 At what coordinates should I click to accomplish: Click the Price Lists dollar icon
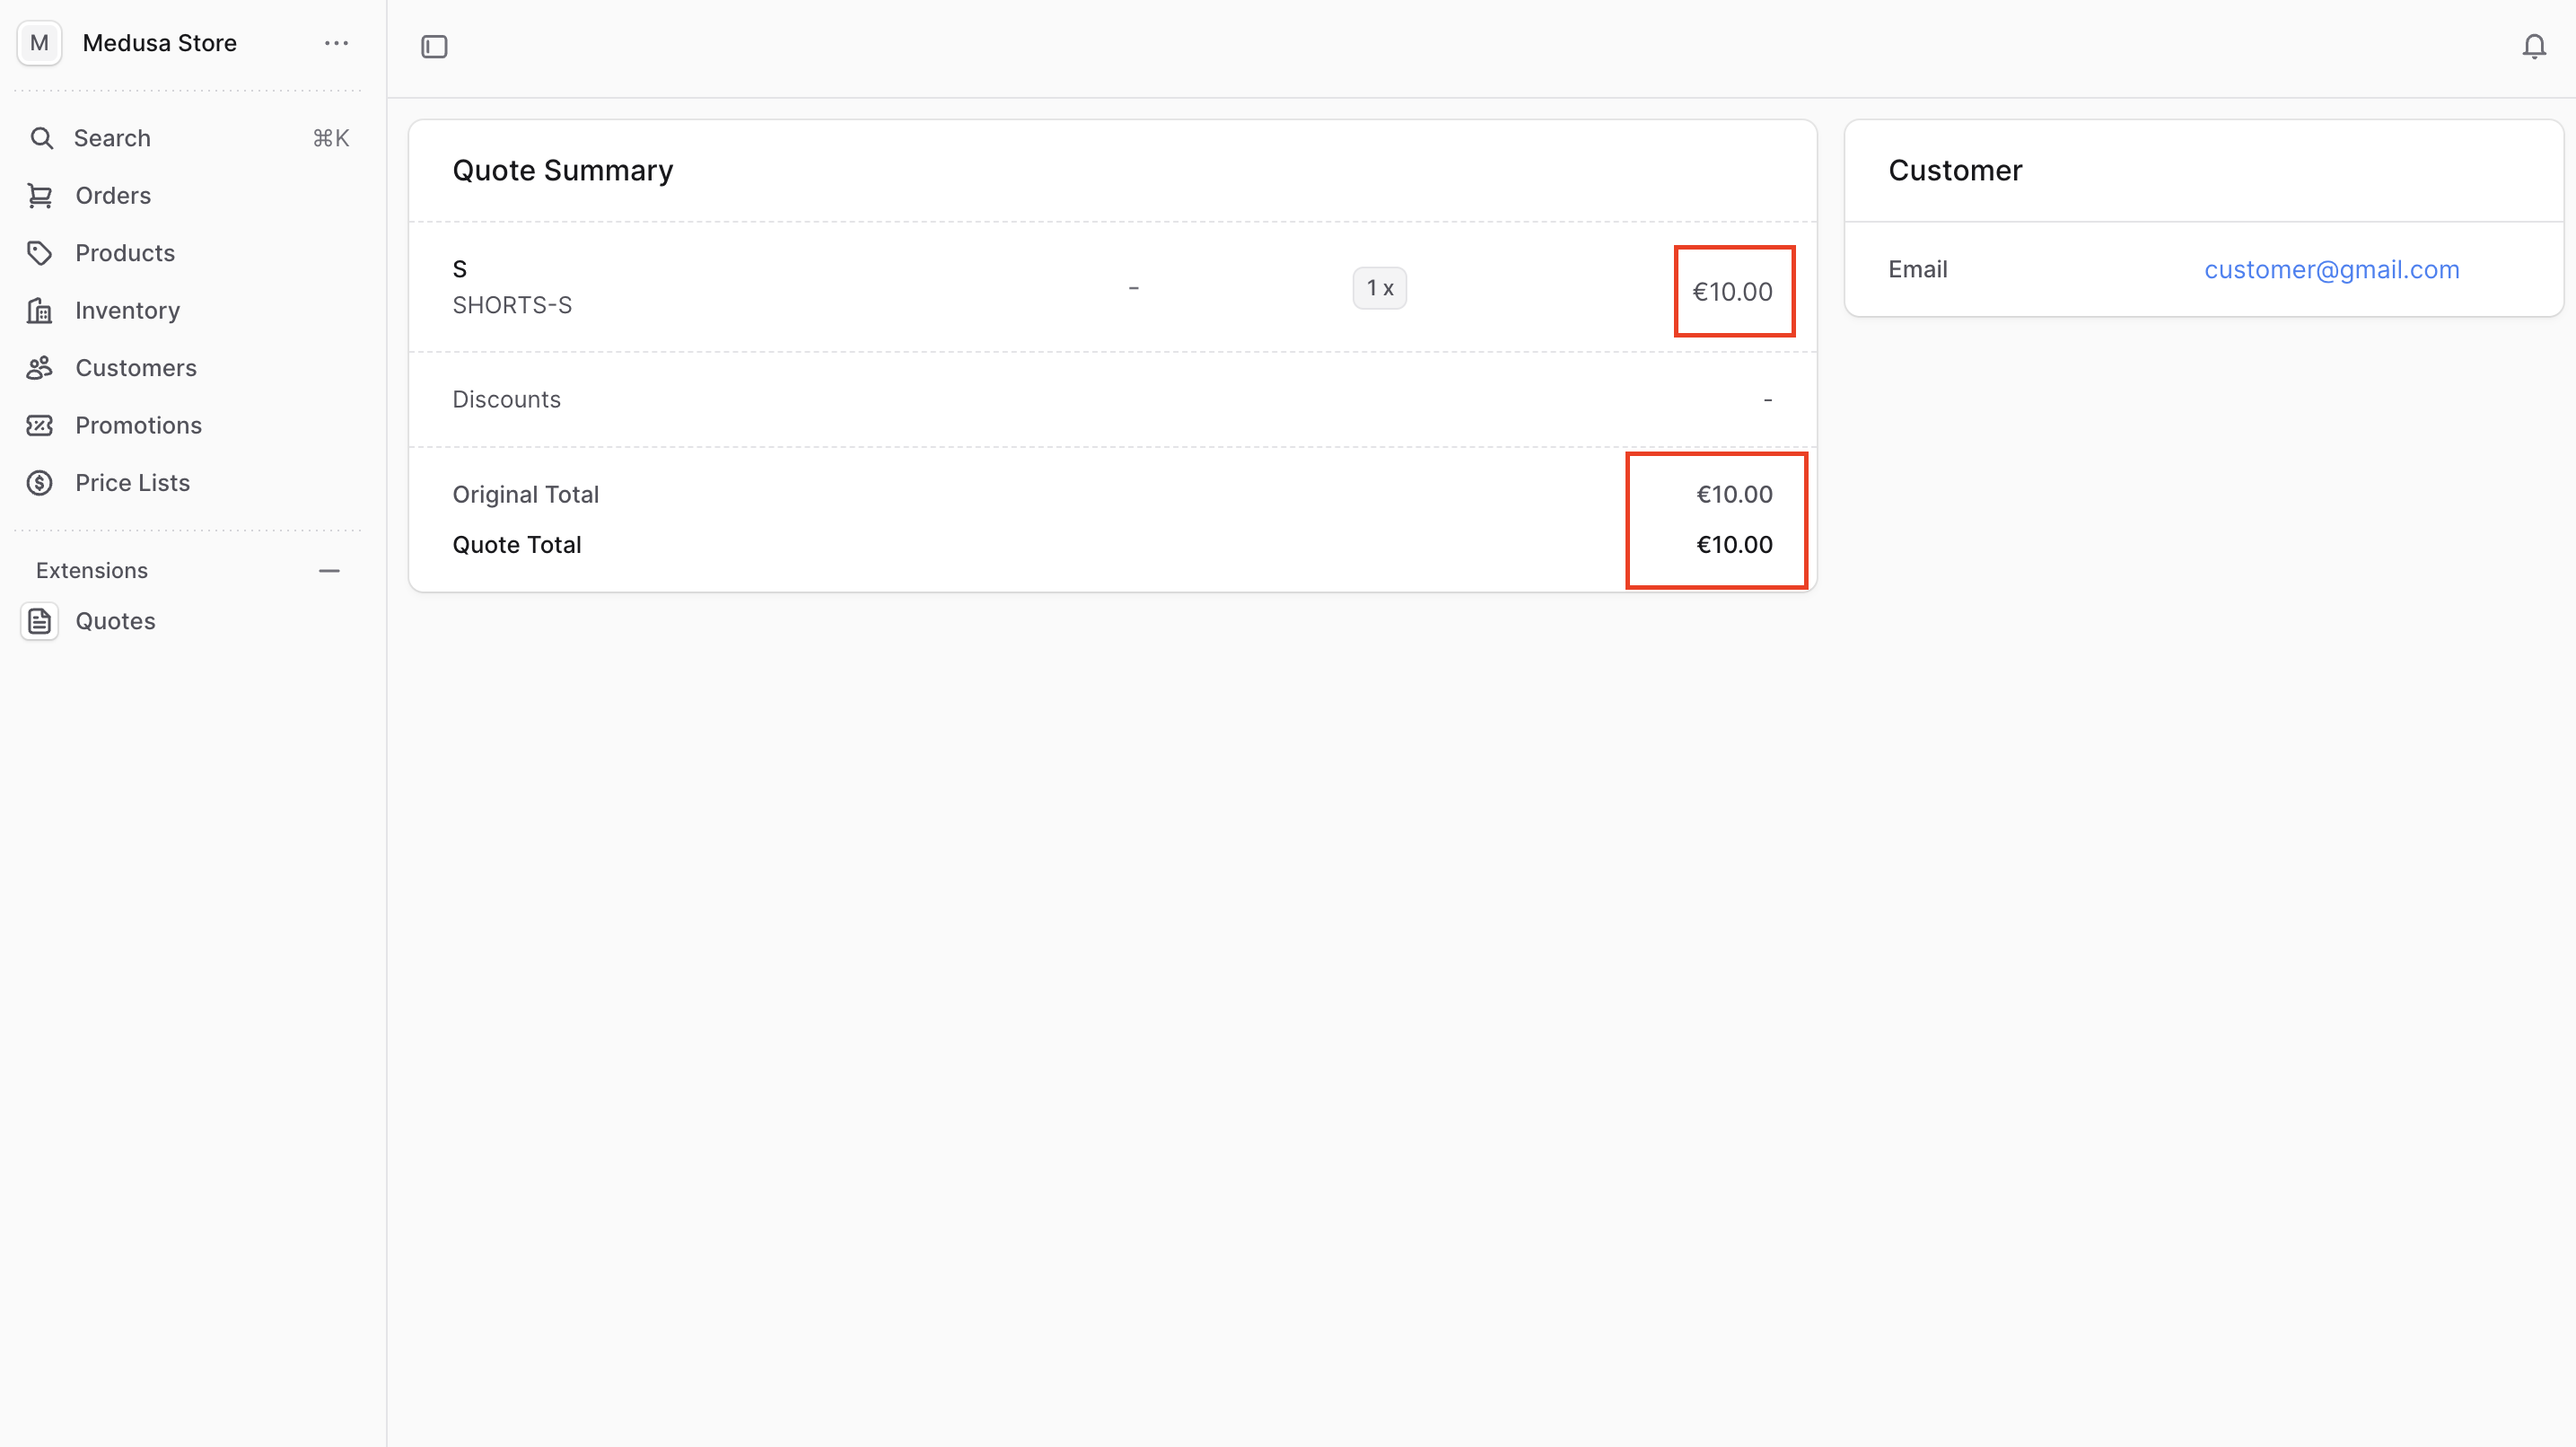pos(40,483)
